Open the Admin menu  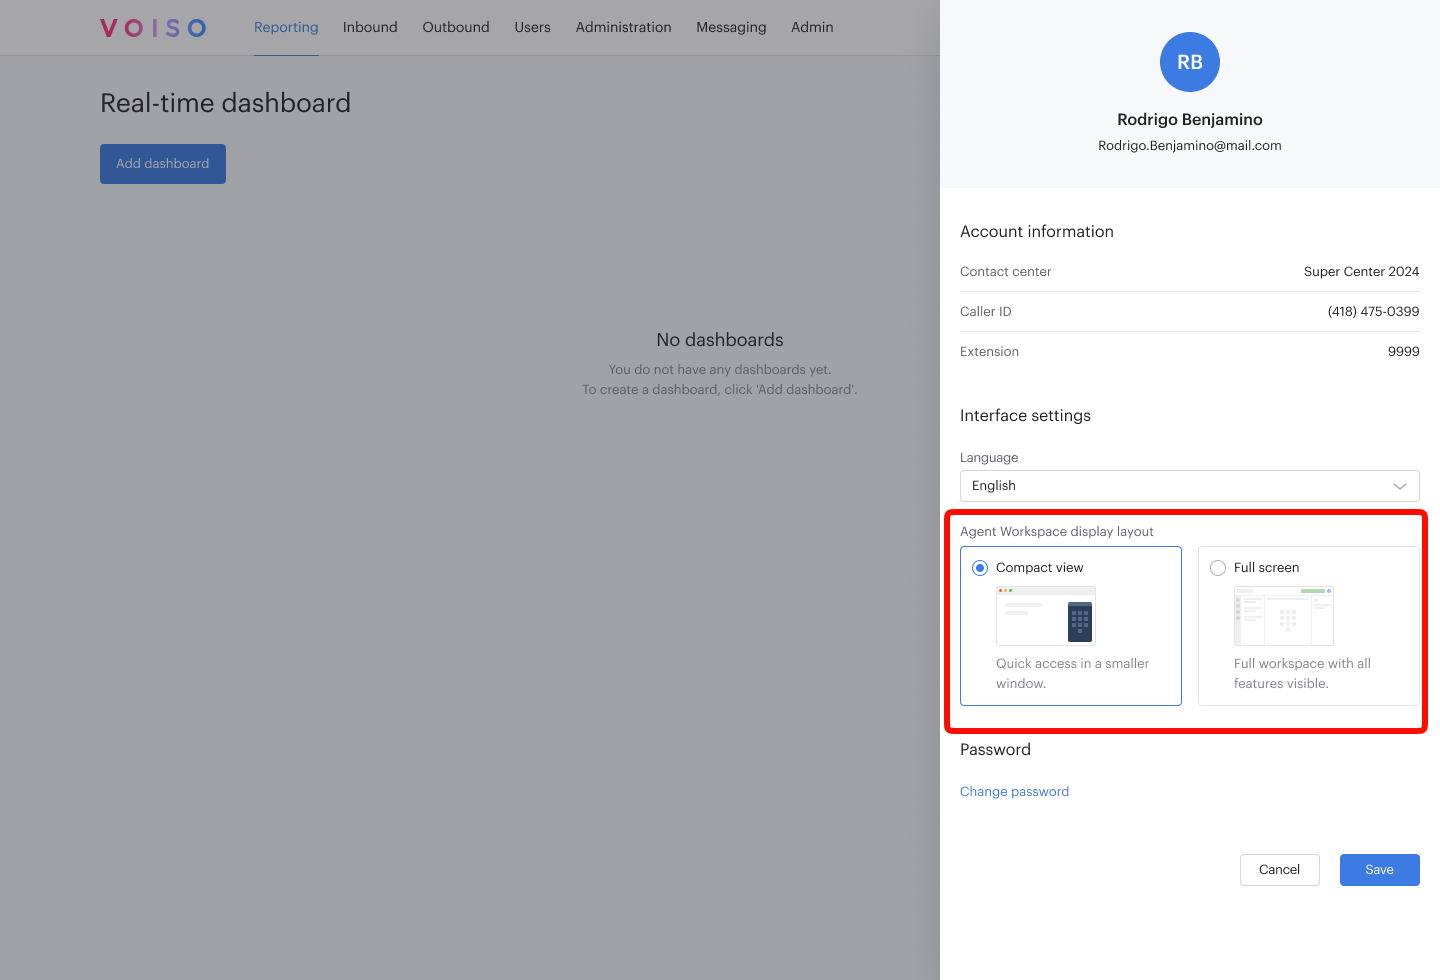(x=812, y=27)
